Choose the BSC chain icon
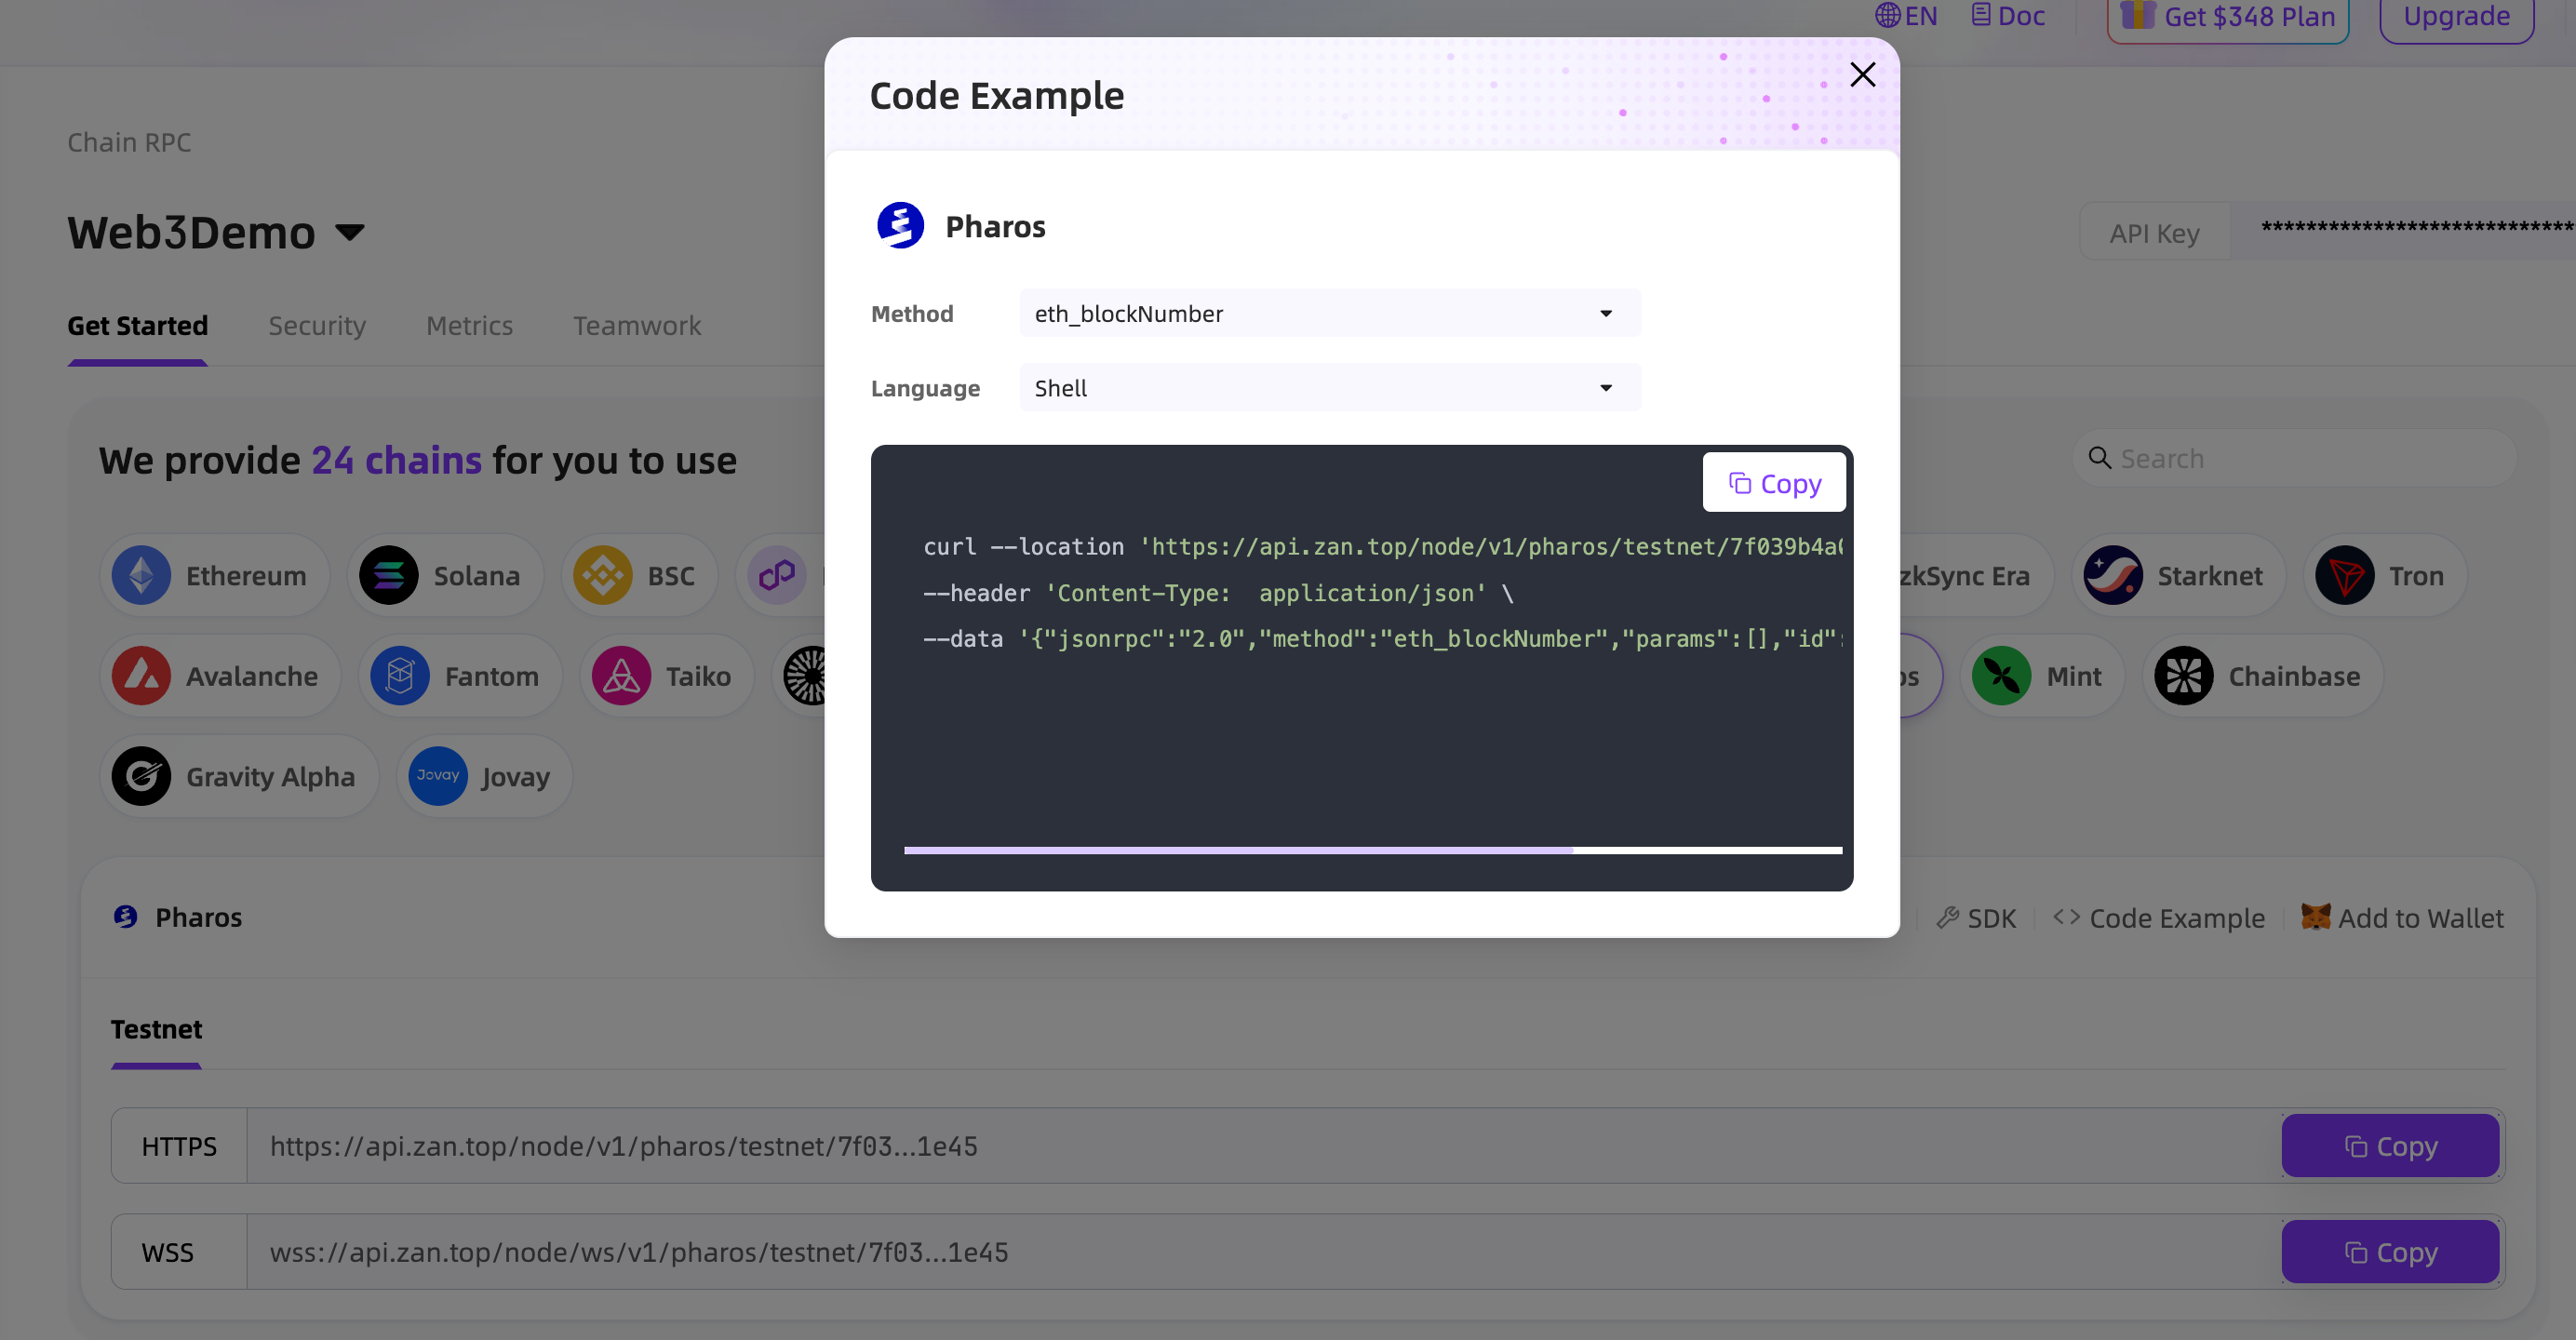The height and width of the screenshot is (1340, 2576). pos(602,576)
